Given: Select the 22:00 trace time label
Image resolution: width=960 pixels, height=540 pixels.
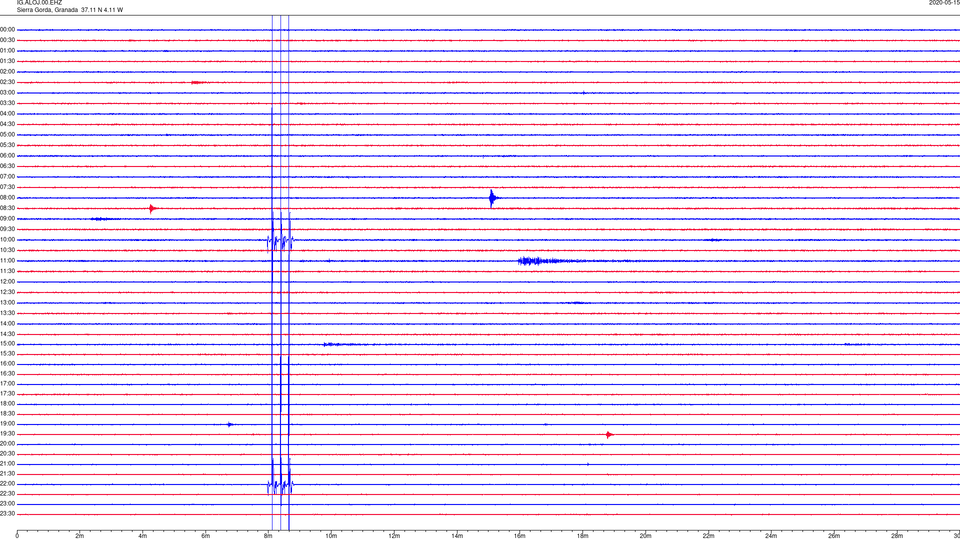Looking at the screenshot, I should point(7,484).
